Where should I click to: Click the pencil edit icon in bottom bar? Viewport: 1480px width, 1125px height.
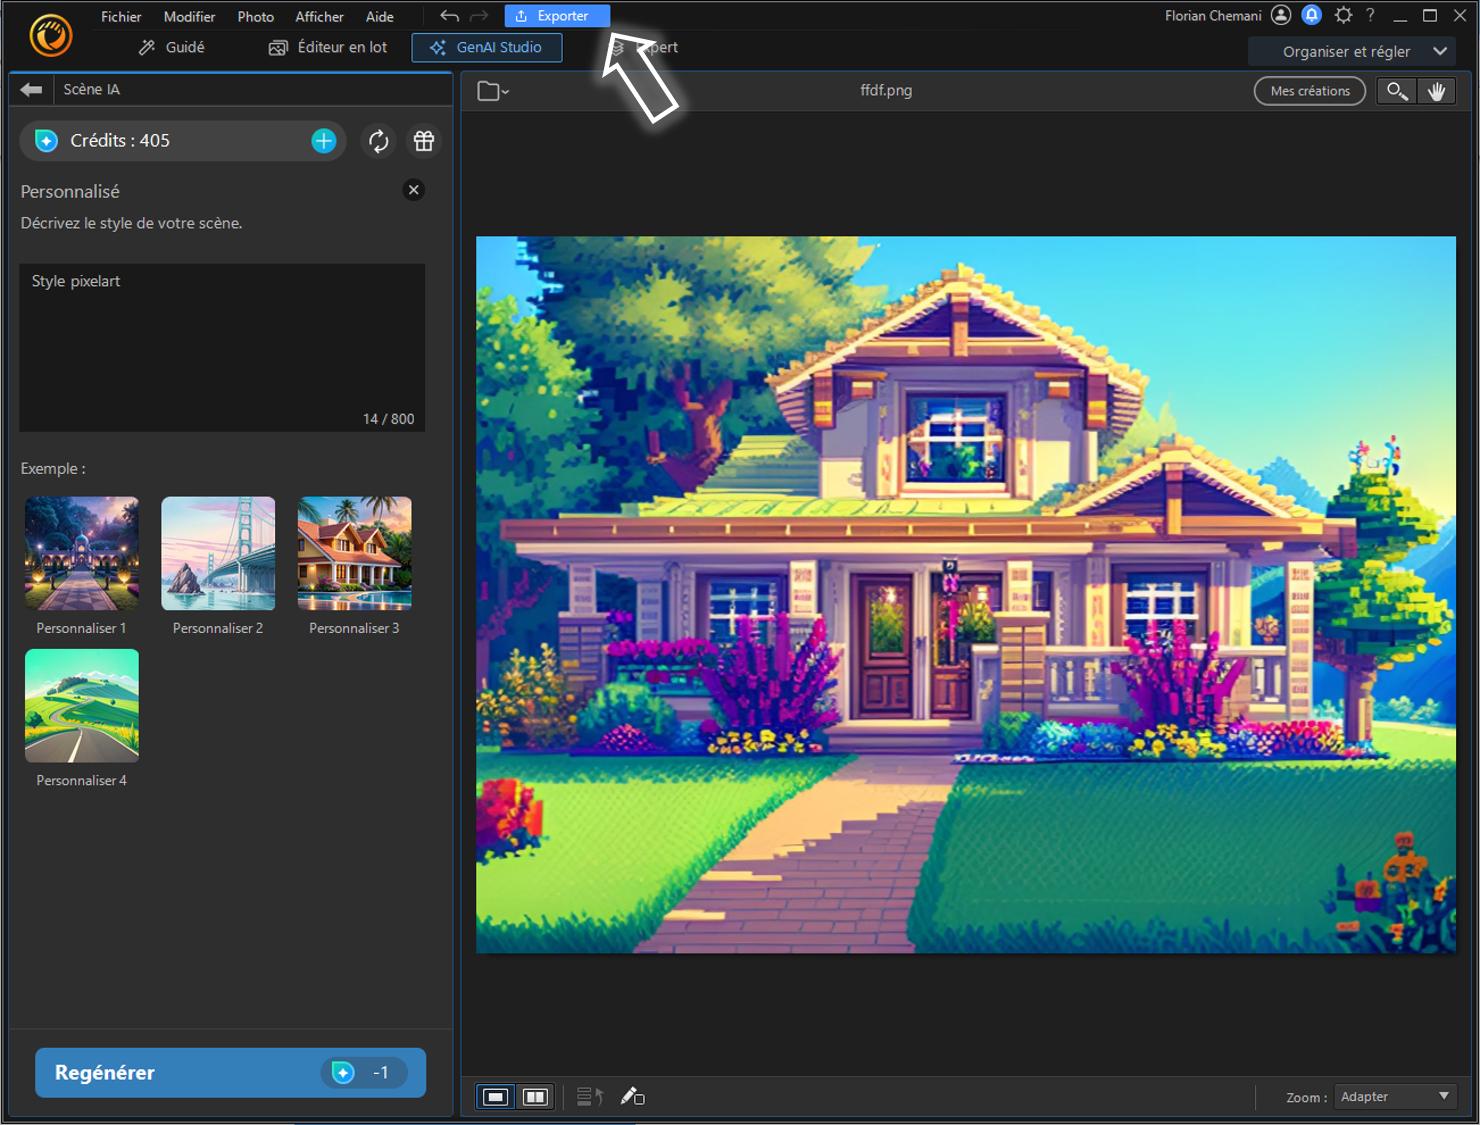coord(632,1097)
